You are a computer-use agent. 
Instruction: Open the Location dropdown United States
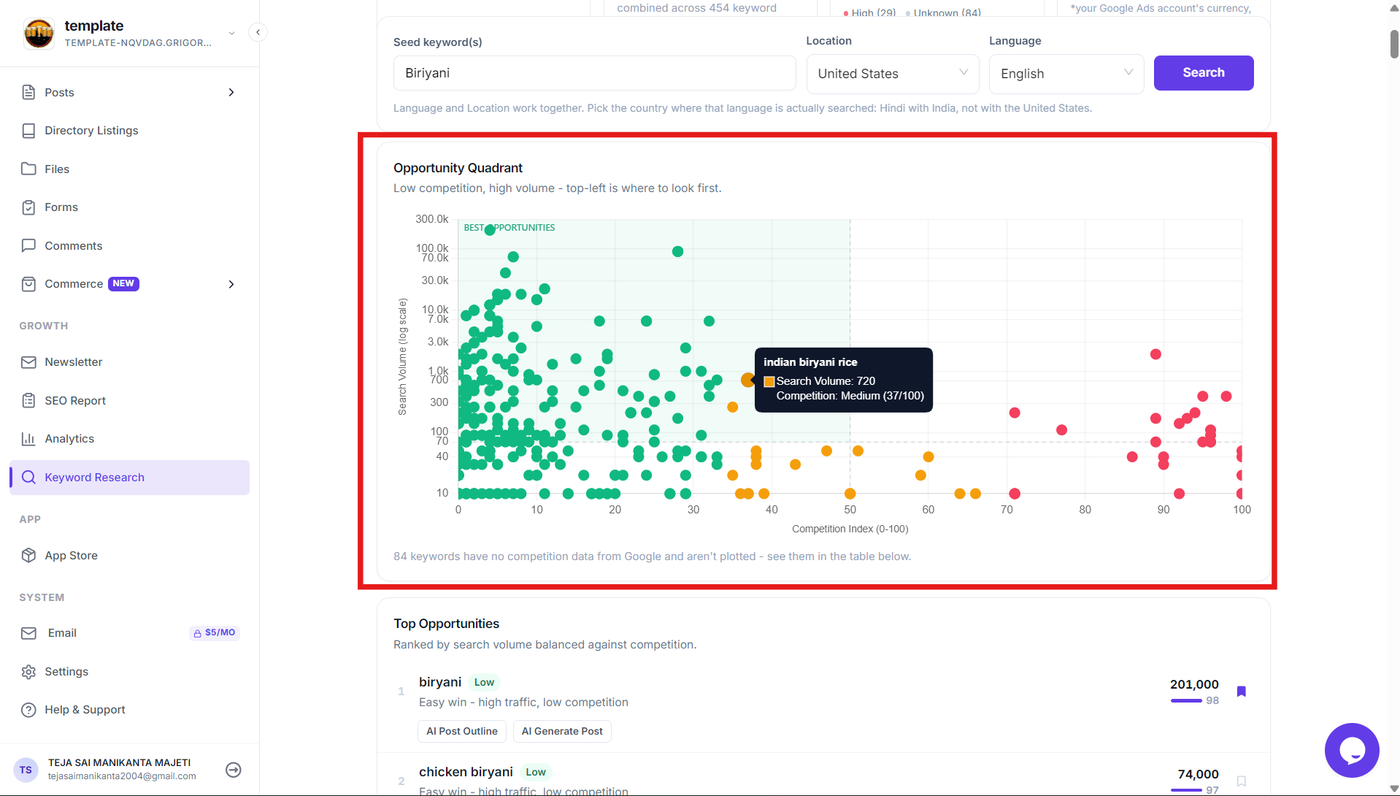(893, 73)
